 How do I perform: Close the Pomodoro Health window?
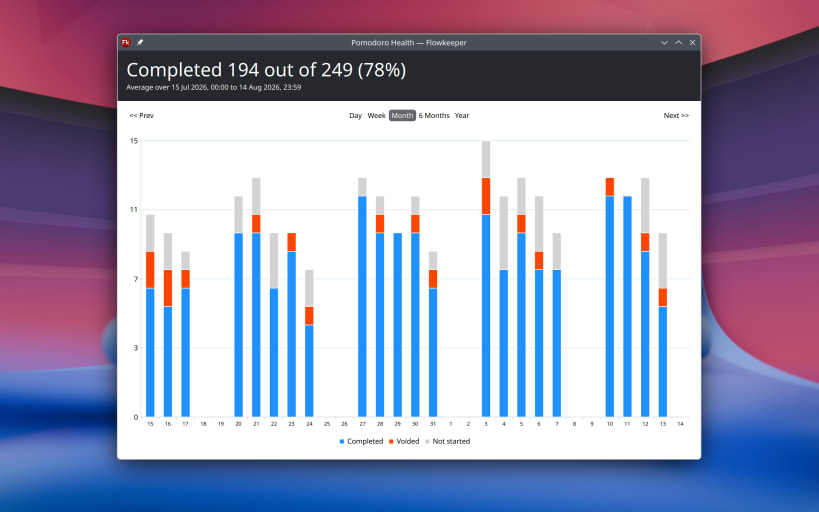pos(693,43)
